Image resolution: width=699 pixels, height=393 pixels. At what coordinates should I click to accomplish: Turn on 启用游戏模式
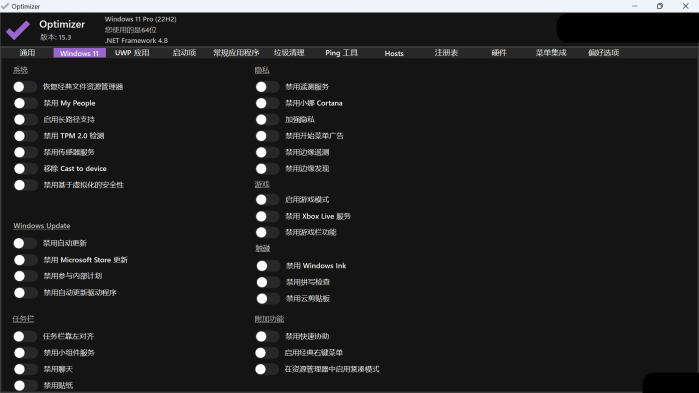267,200
